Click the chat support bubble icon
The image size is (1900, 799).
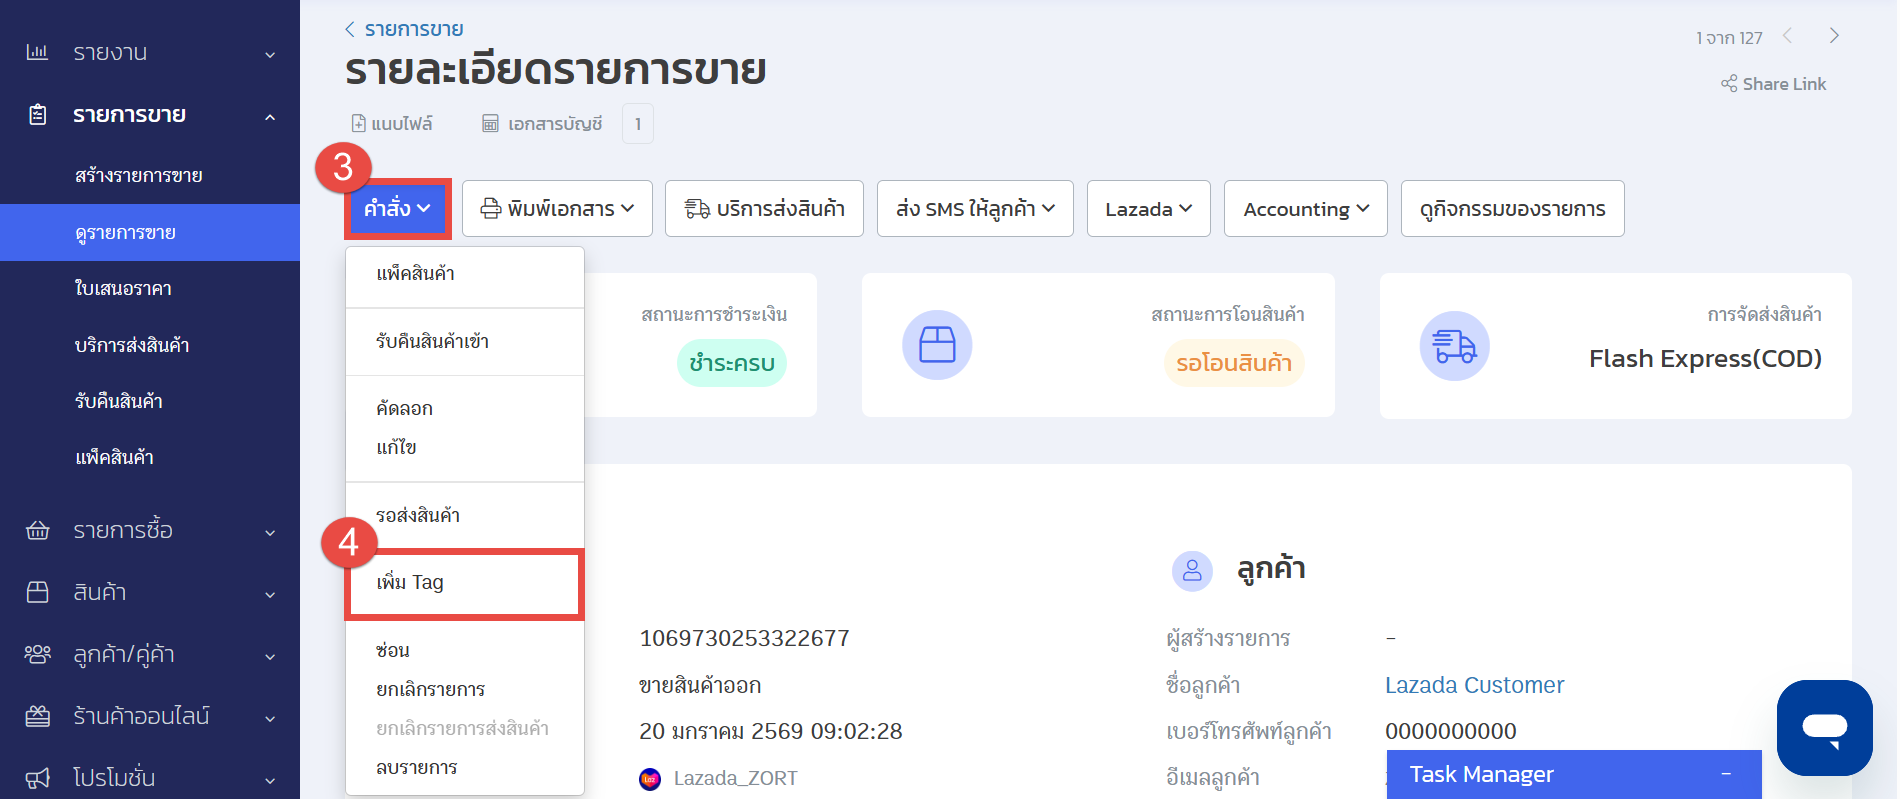point(1824,727)
